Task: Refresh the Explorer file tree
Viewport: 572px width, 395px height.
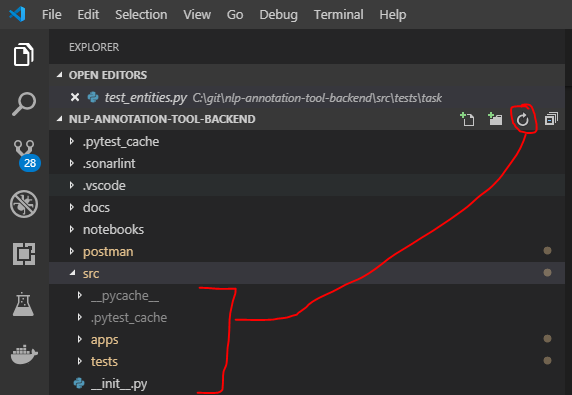Action: pyautogui.click(x=523, y=119)
